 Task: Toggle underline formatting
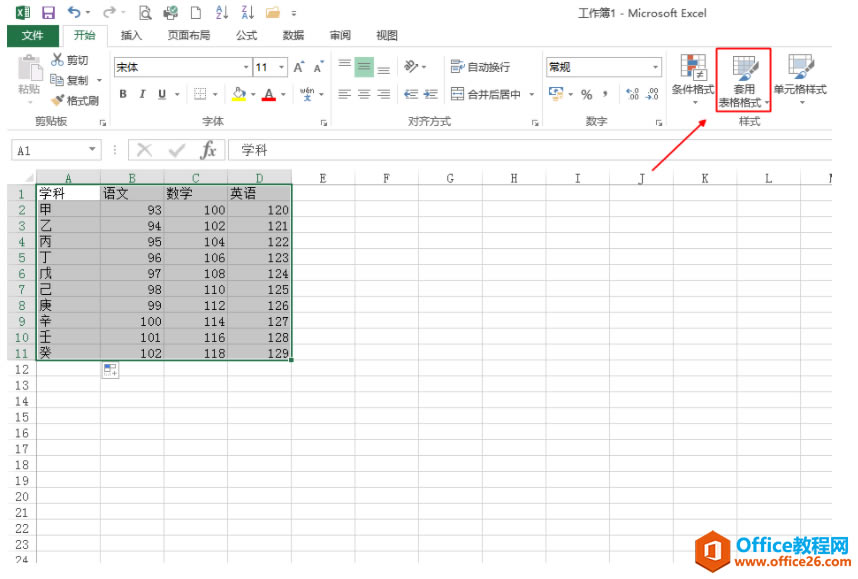point(162,94)
